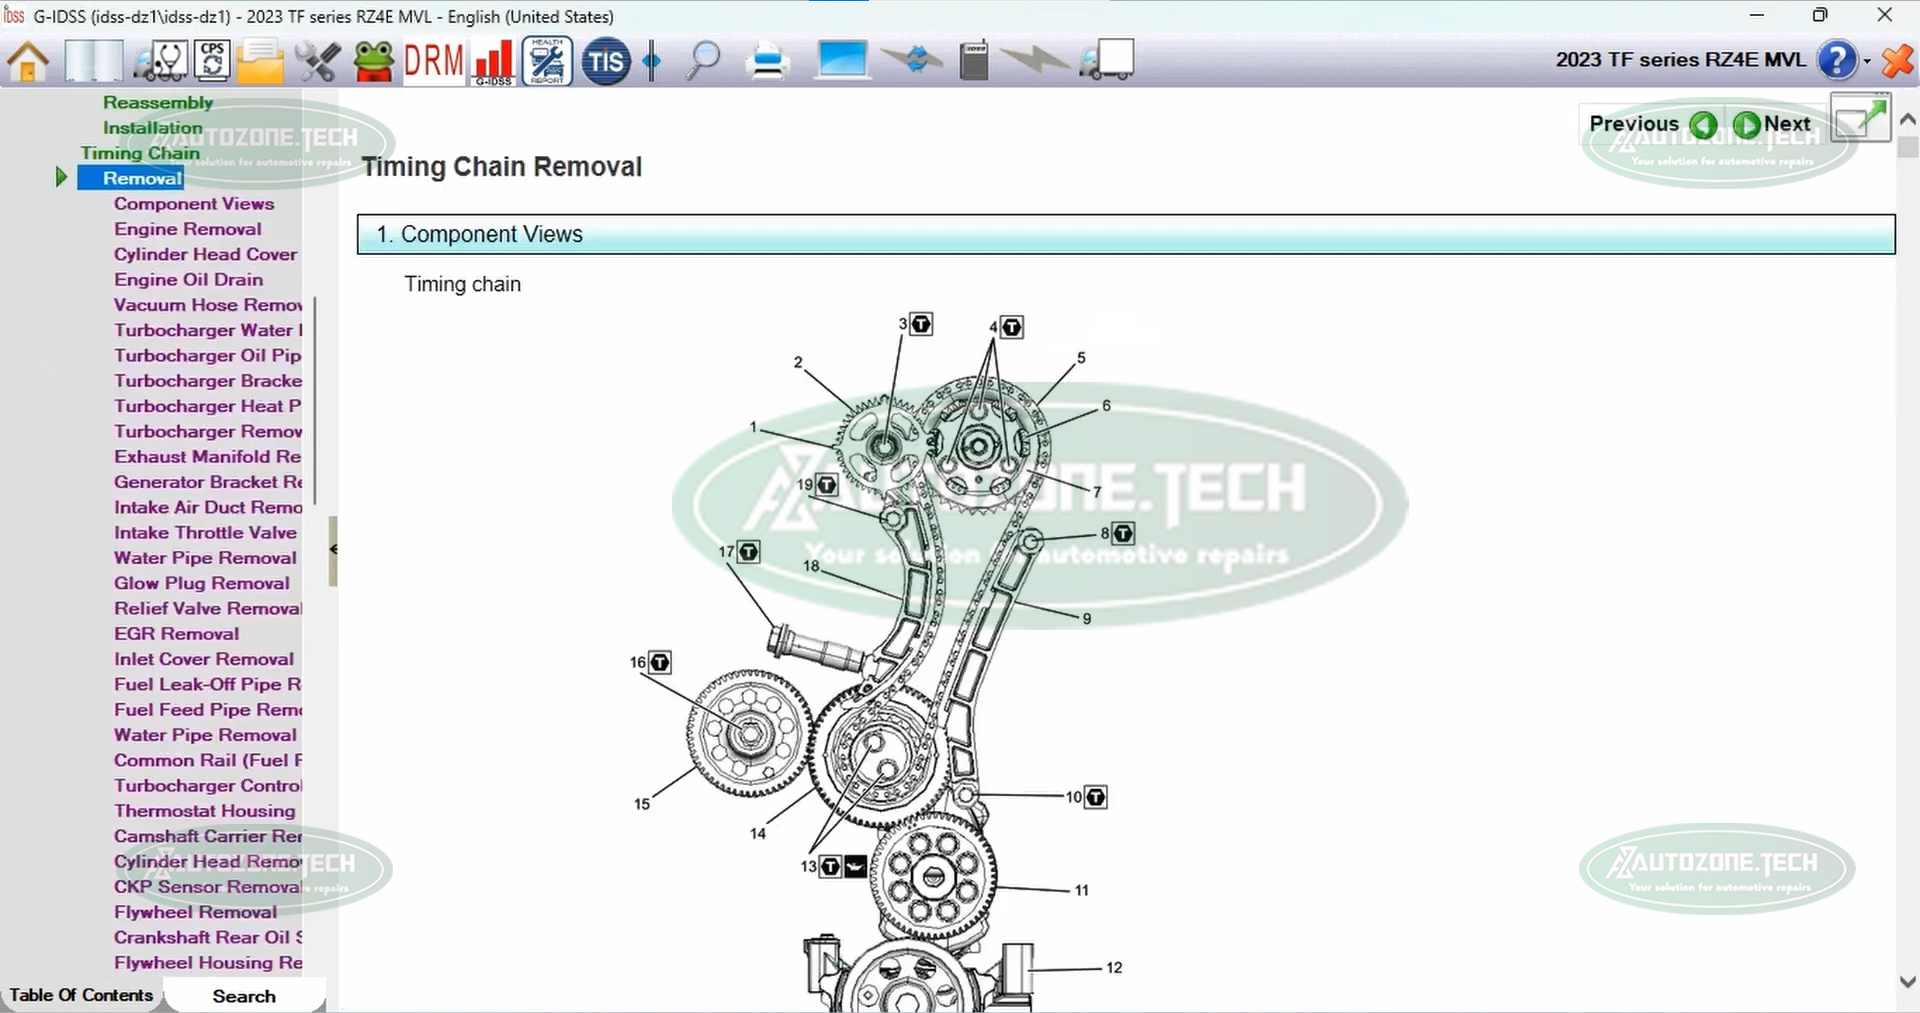This screenshot has height=1013, width=1920.
Task: Select the Table Of Contents tab
Action: [x=81, y=995]
